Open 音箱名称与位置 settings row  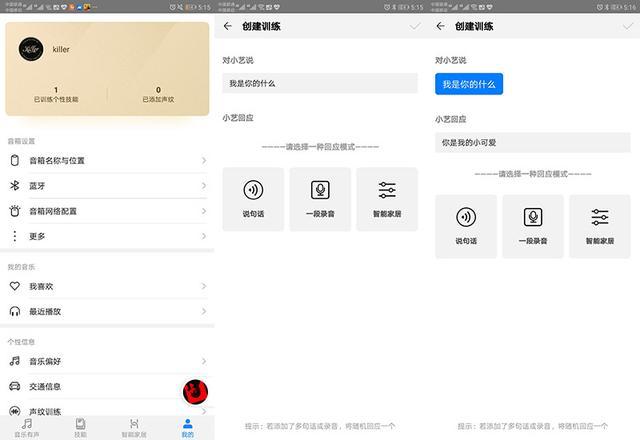point(107,160)
